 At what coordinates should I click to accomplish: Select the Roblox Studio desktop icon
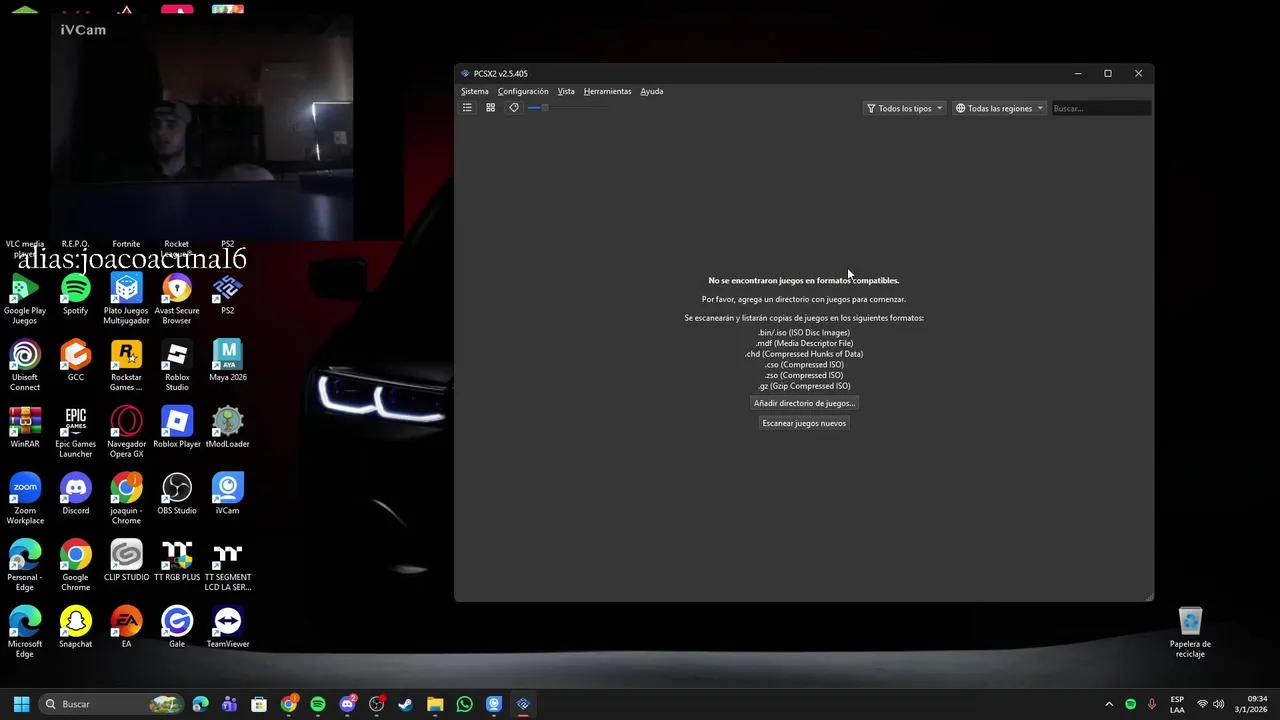click(177, 366)
